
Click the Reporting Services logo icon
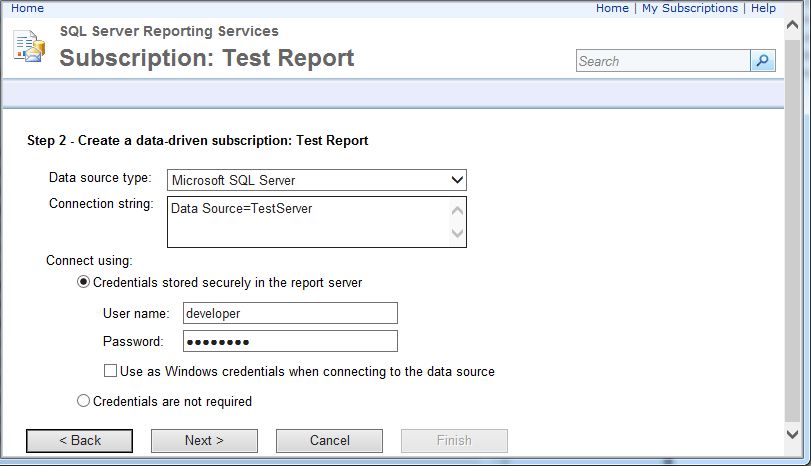pyautogui.click(x=29, y=47)
